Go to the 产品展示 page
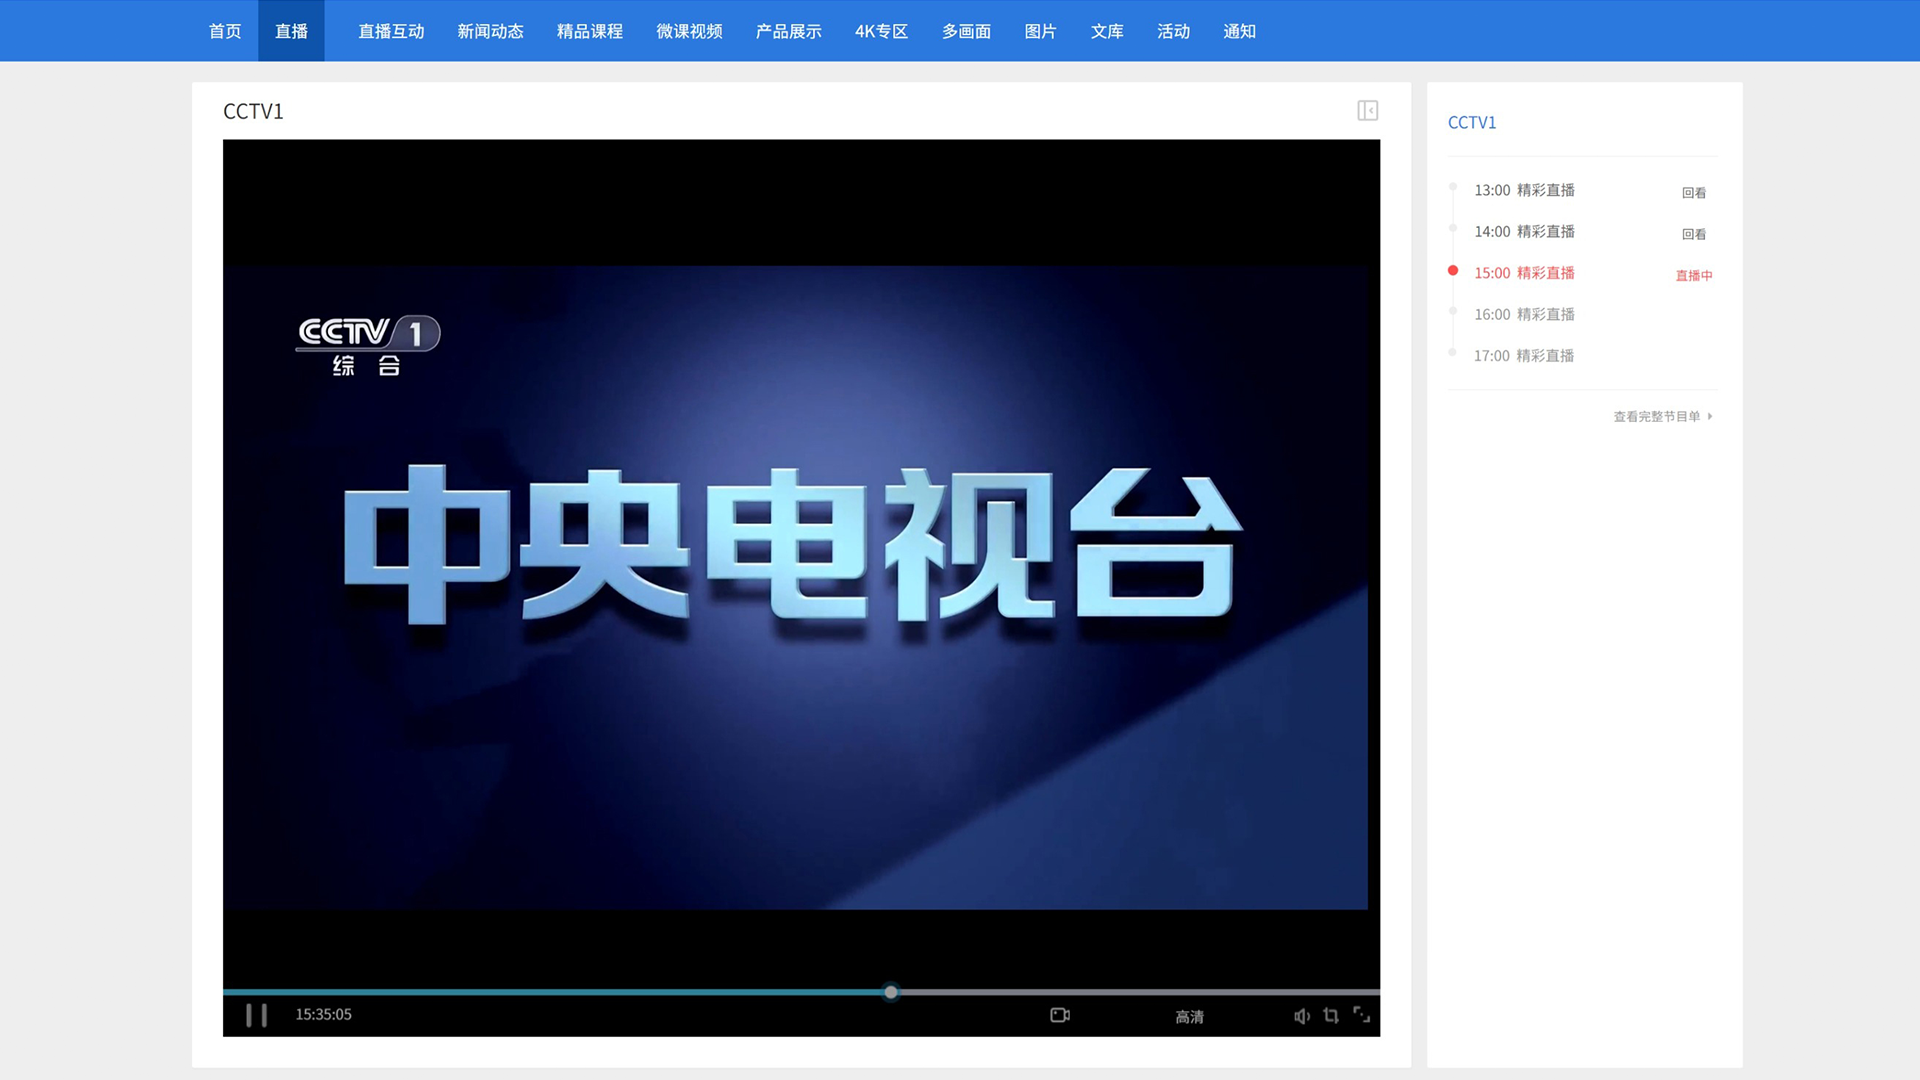Image resolution: width=1920 pixels, height=1080 pixels. 788,31
